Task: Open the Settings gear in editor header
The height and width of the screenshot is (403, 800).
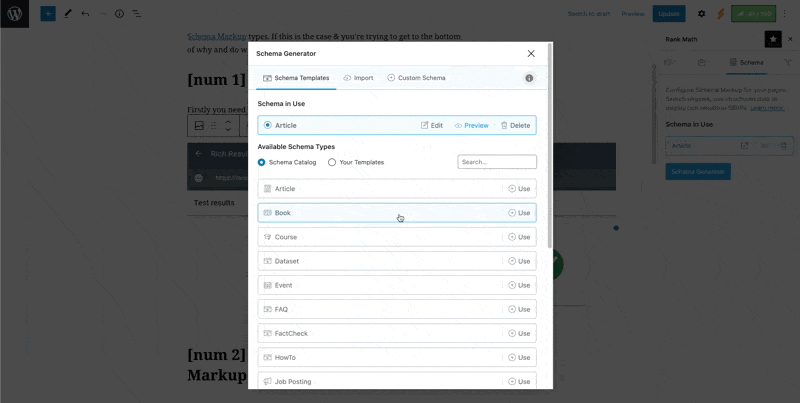Action: click(702, 14)
